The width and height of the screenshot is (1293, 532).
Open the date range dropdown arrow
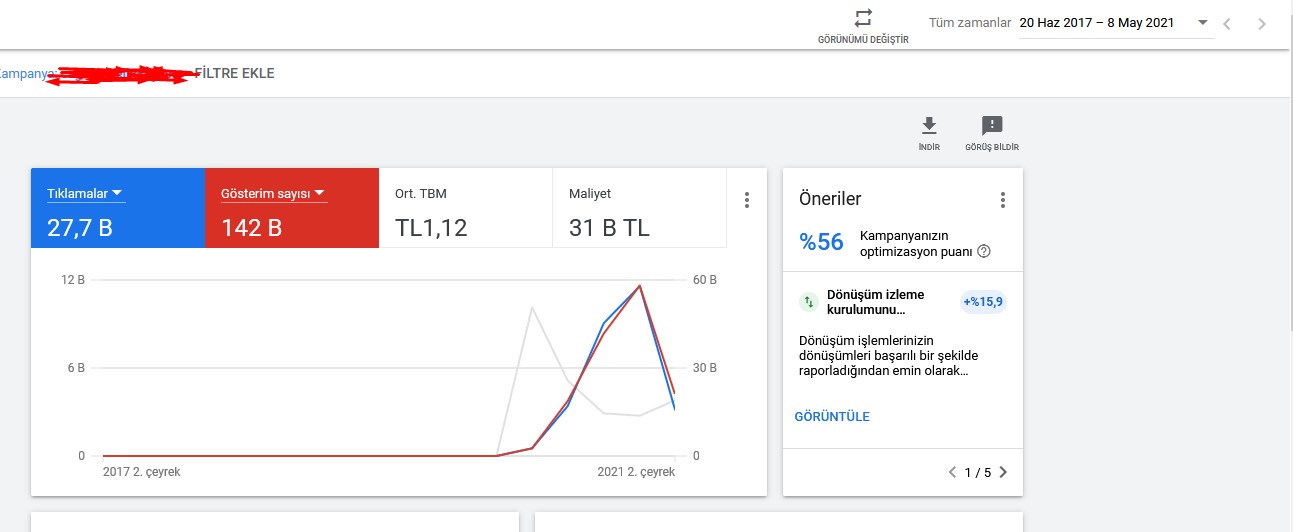[x=1203, y=22]
